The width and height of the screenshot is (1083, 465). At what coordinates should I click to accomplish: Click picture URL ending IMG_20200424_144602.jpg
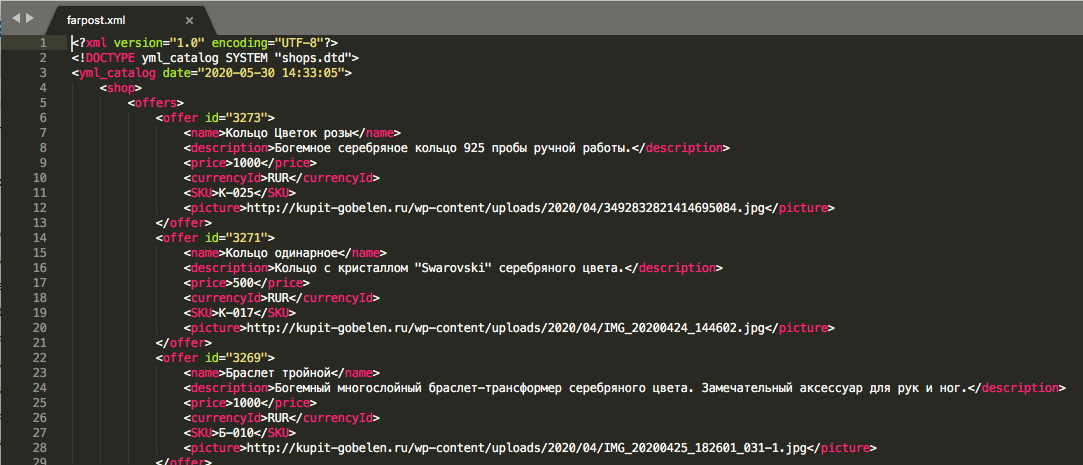(506, 328)
